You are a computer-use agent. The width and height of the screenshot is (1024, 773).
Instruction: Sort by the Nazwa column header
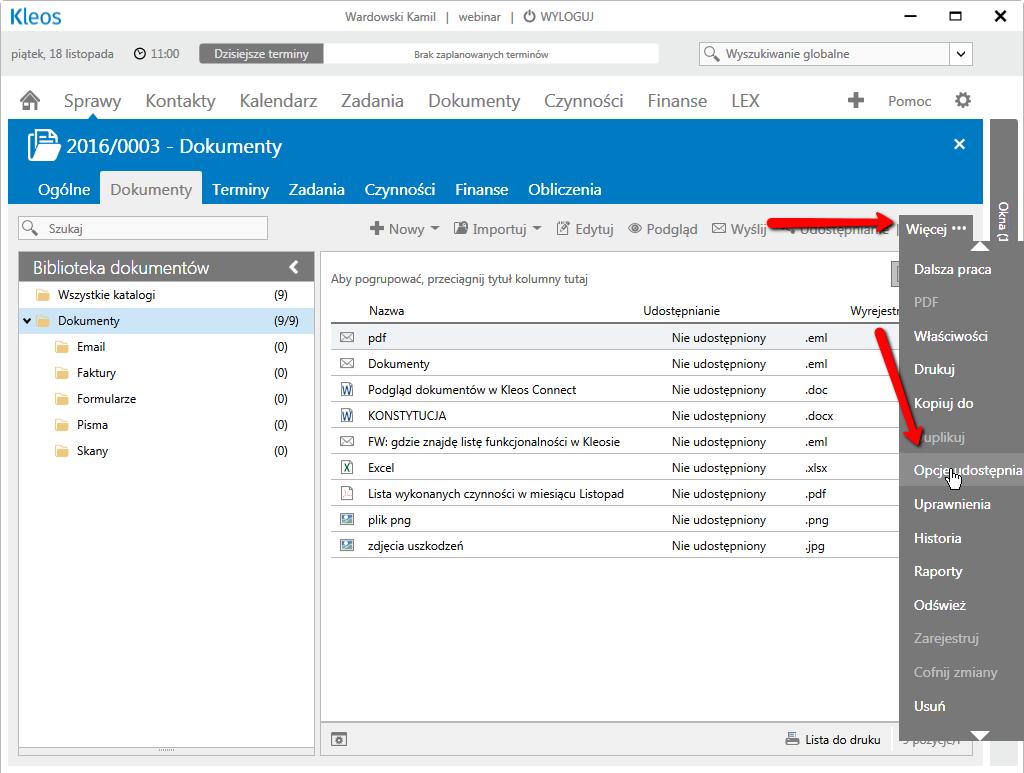pyautogui.click(x=386, y=311)
